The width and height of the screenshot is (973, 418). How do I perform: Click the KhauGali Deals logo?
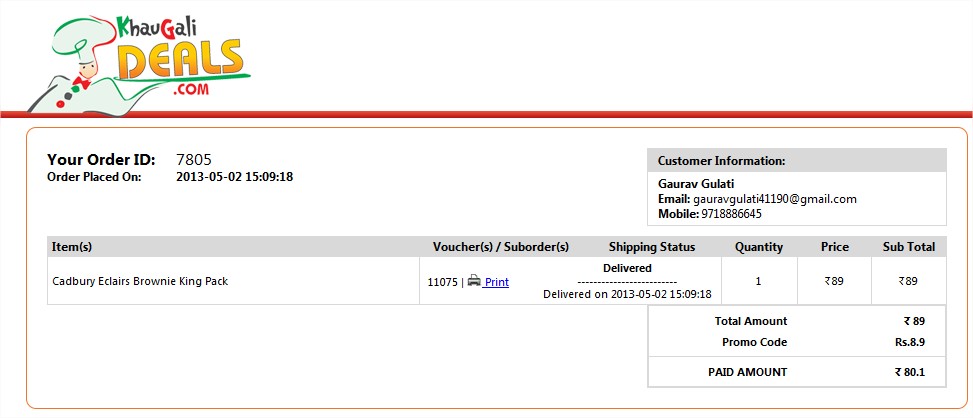coord(139,64)
